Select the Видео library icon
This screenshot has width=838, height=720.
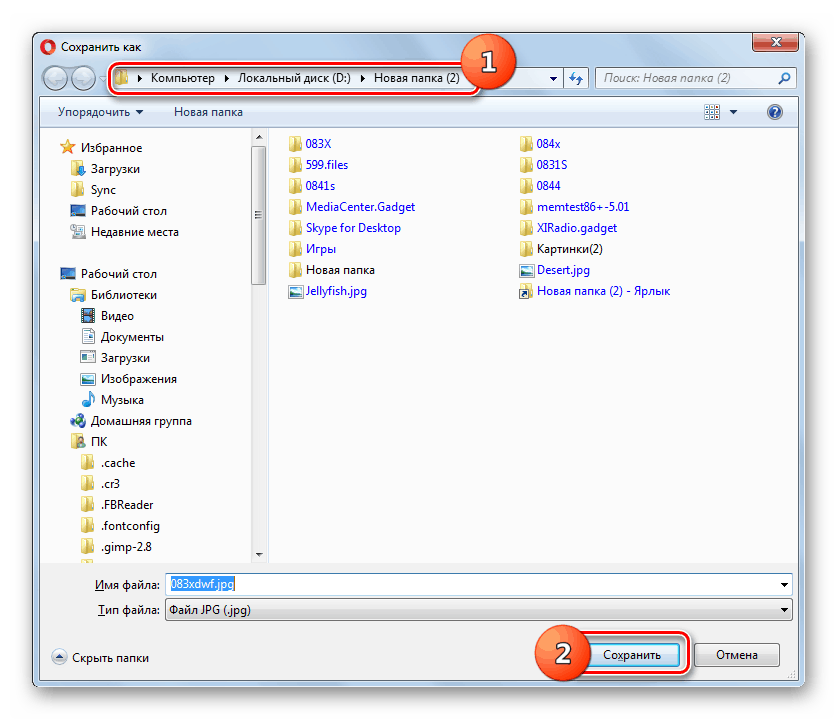click(88, 315)
